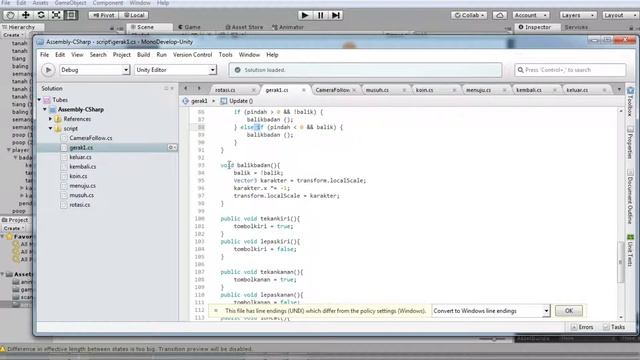
Task: Collapse the Assembly-CSharp project node
Action: (x=45, y=109)
